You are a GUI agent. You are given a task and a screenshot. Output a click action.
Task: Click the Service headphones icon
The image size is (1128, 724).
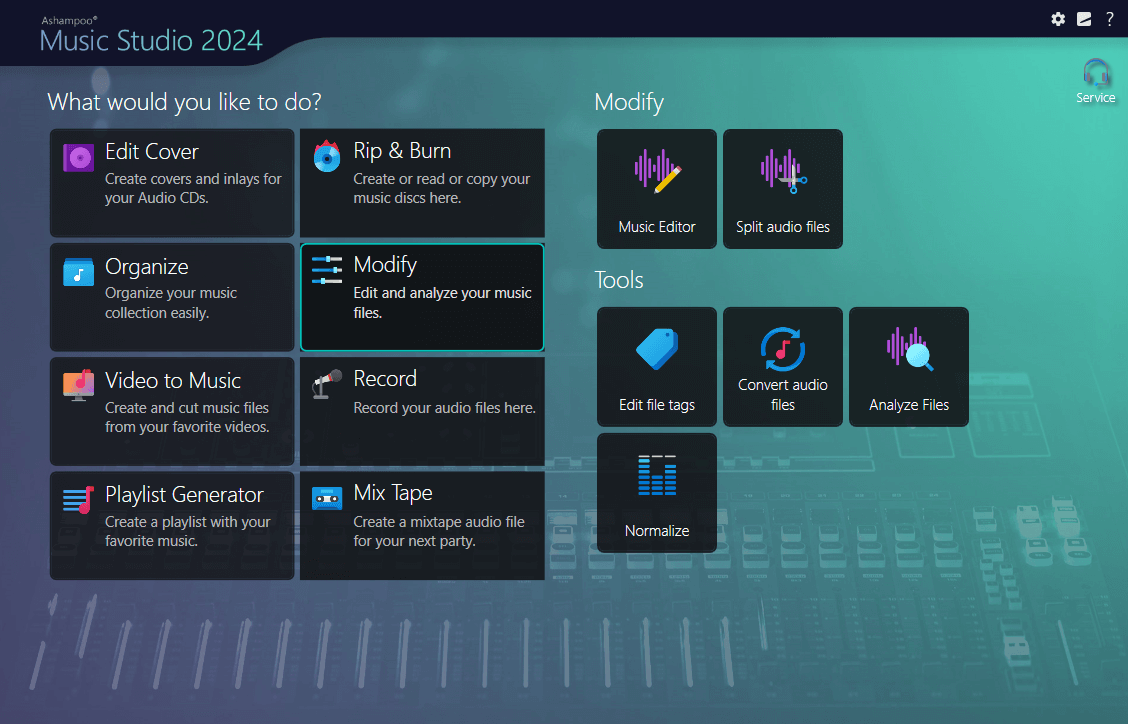click(x=1096, y=80)
